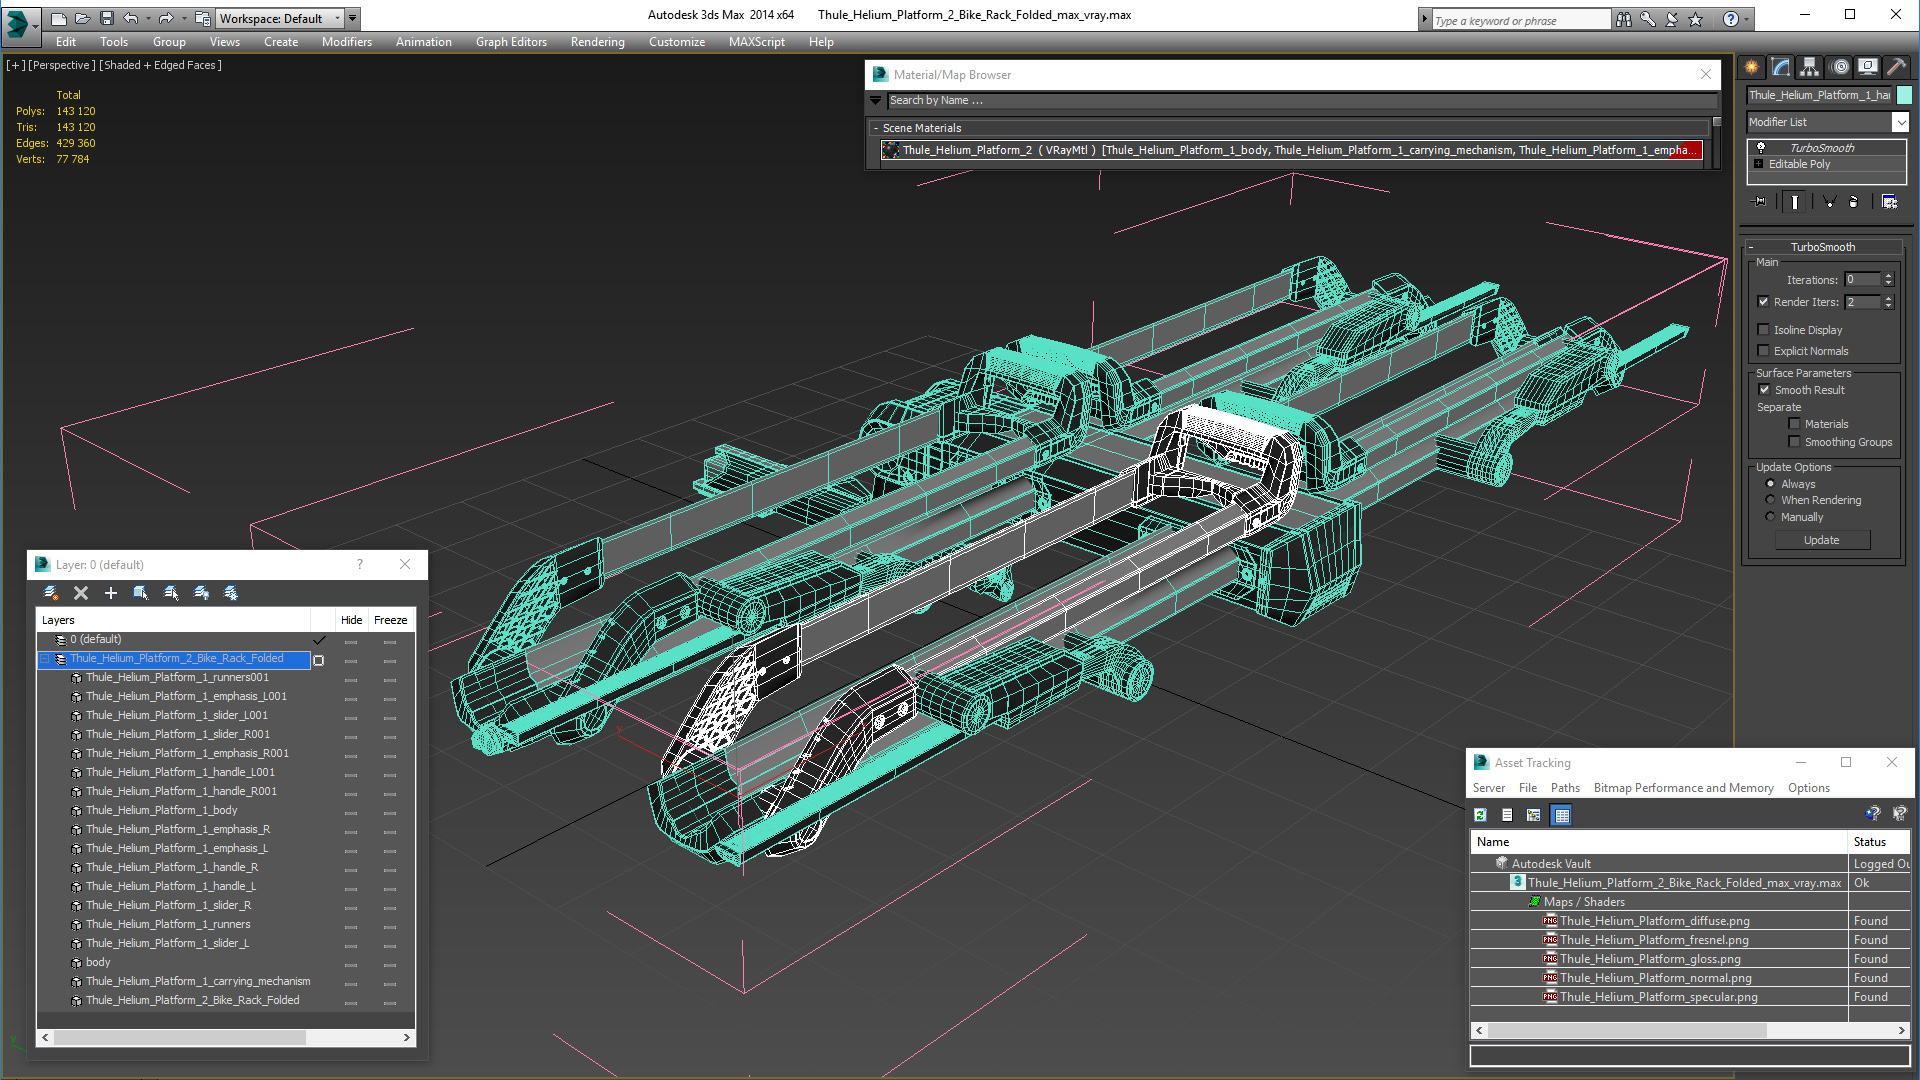Screen dimensions: 1920x1080
Task: Open the Paths menu in Asset Tracking
Action: (x=1565, y=788)
